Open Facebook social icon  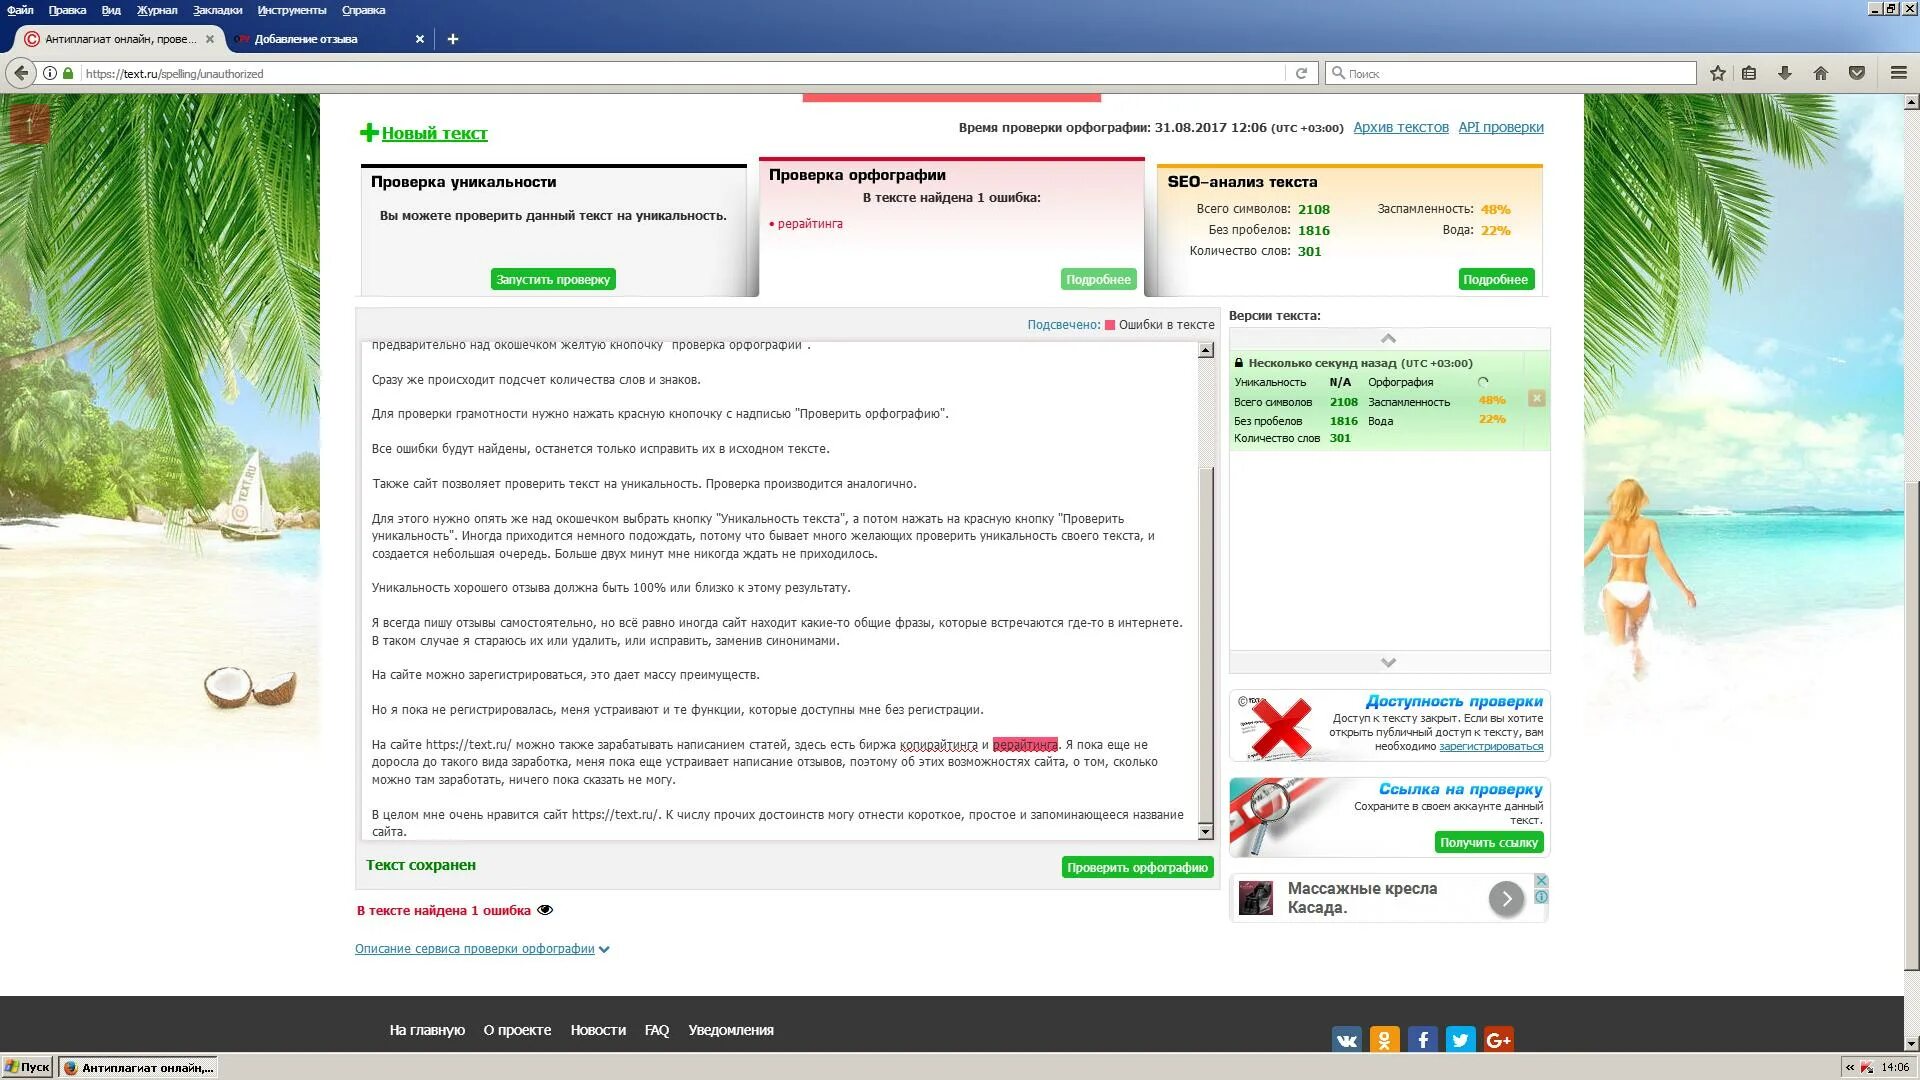click(x=1423, y=1040)
